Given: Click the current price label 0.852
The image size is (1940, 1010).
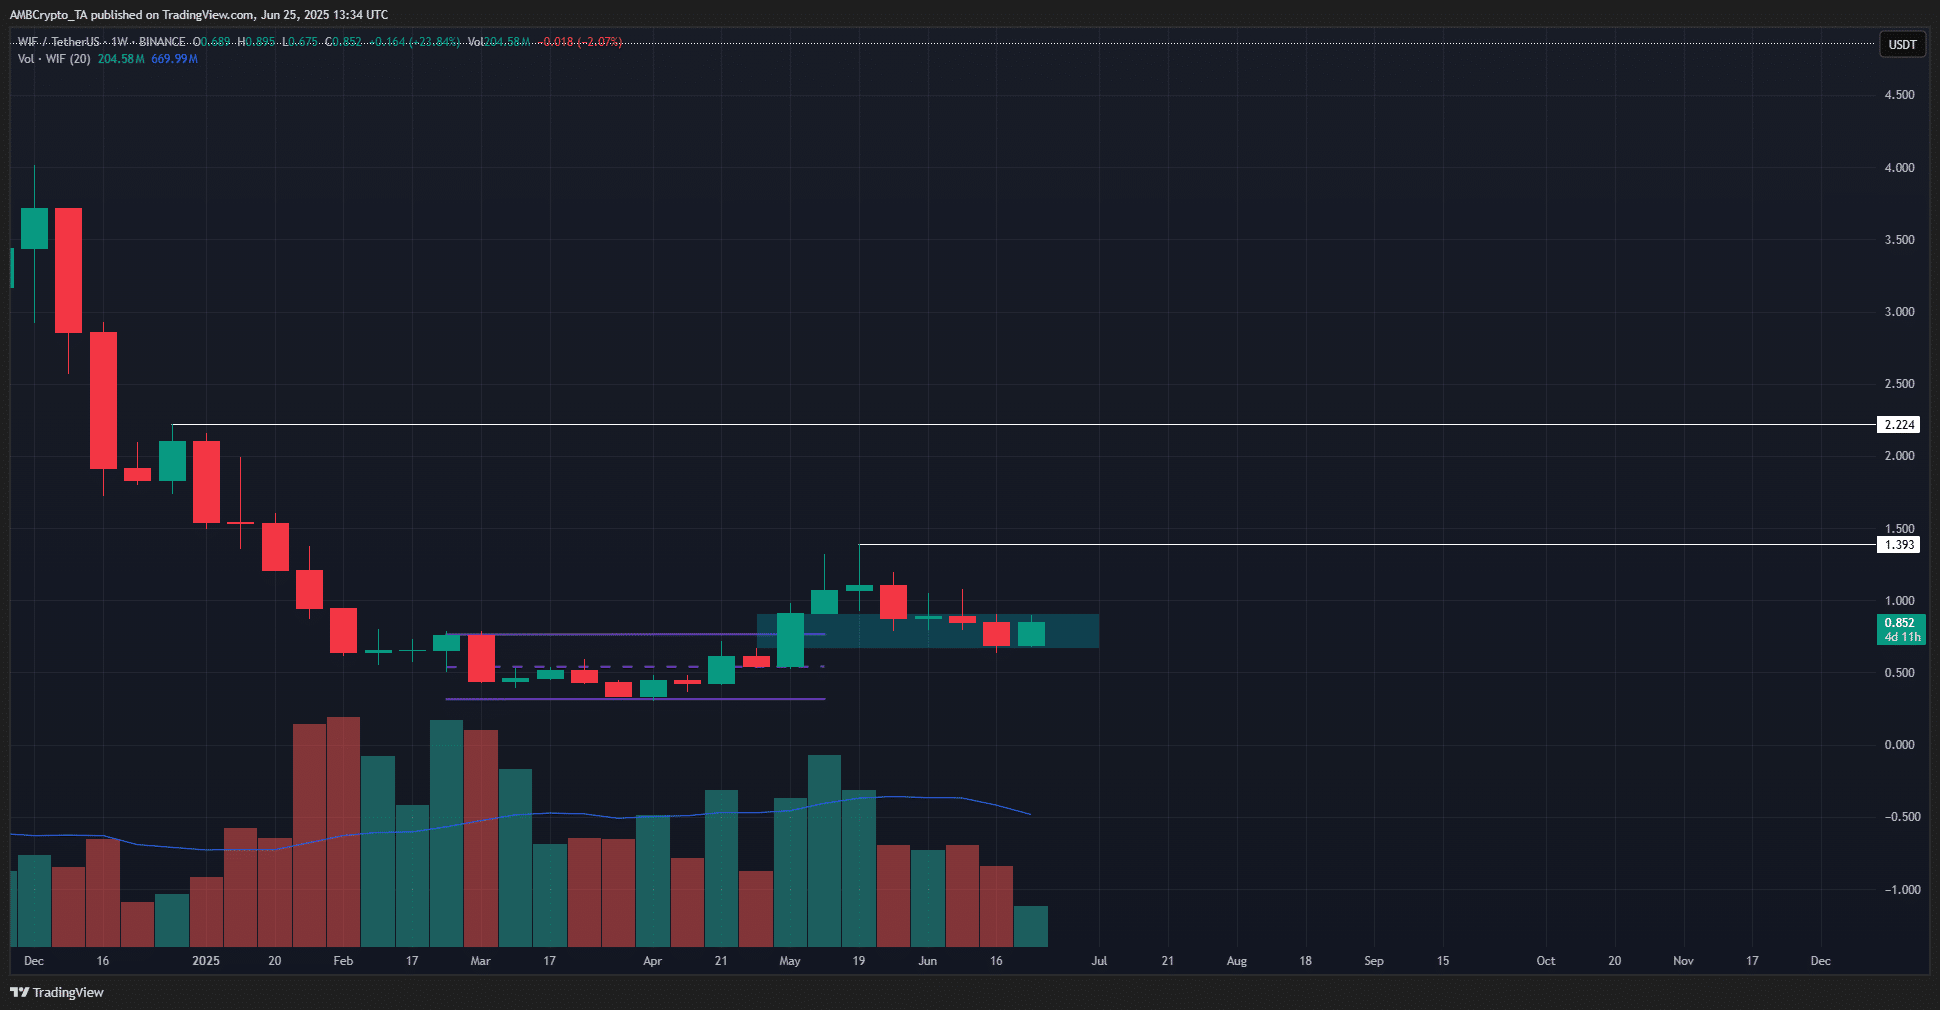Looking at the screenshot, I should (1900, 622).
